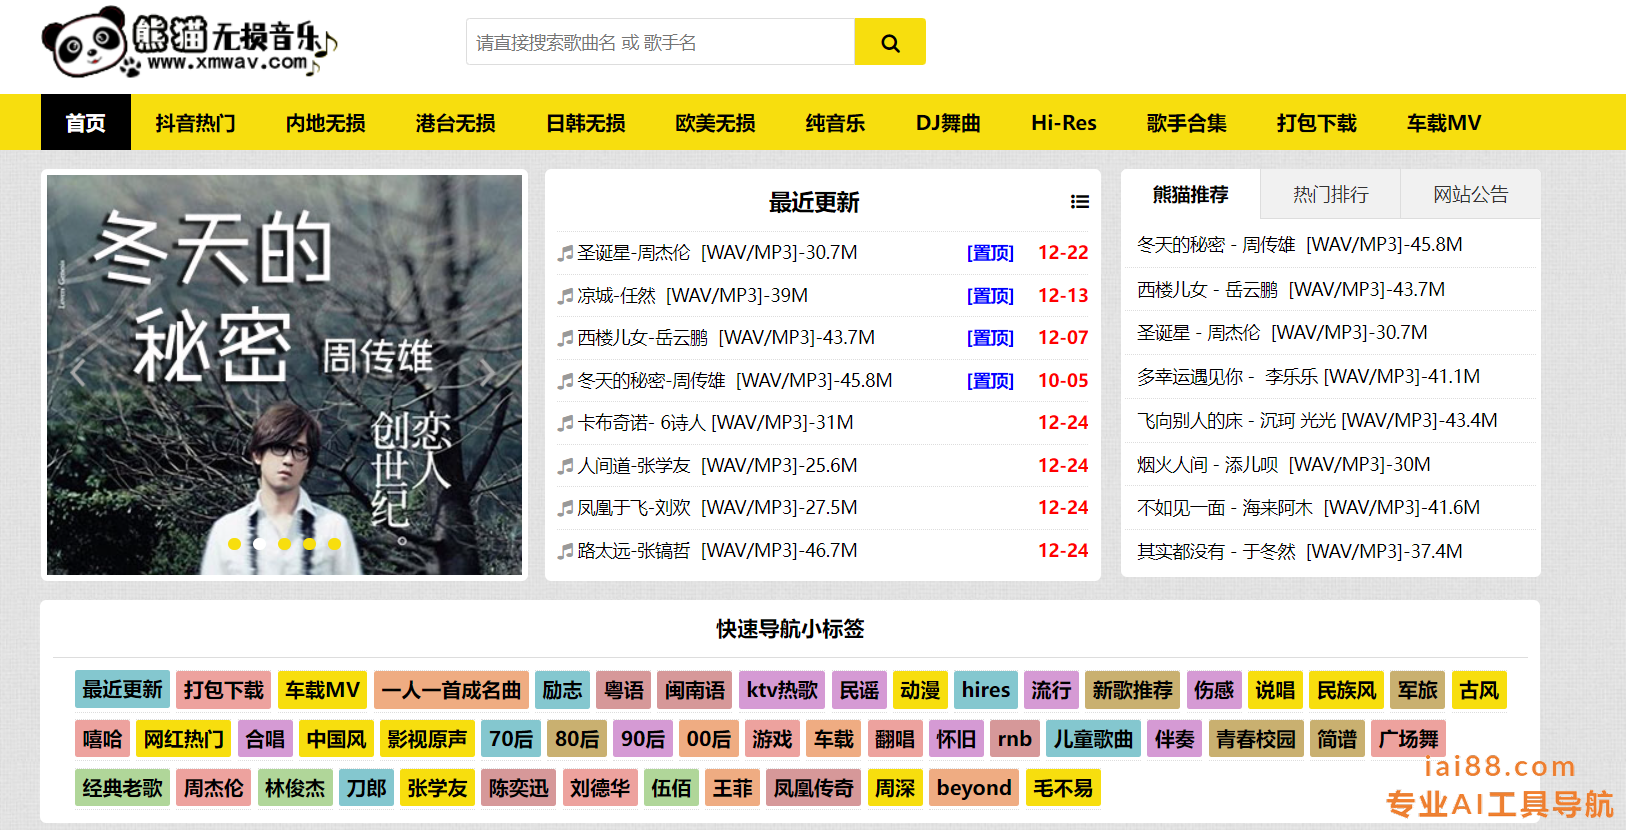1626x830 pixels.
Task: Open the 古风 tag
Action: (1479, 690)
